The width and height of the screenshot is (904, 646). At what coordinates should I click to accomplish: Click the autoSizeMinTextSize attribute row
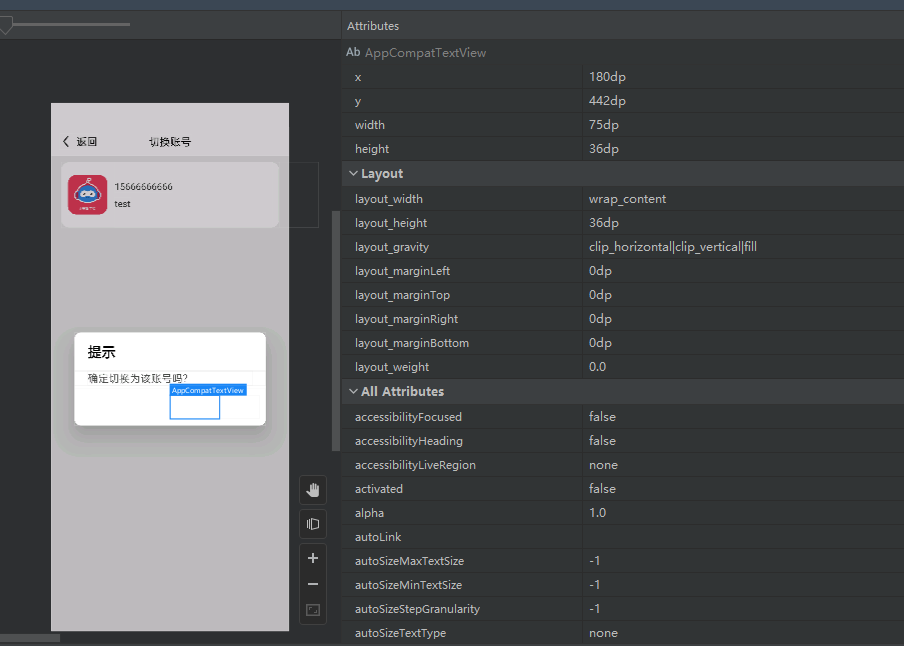[623, 585]
